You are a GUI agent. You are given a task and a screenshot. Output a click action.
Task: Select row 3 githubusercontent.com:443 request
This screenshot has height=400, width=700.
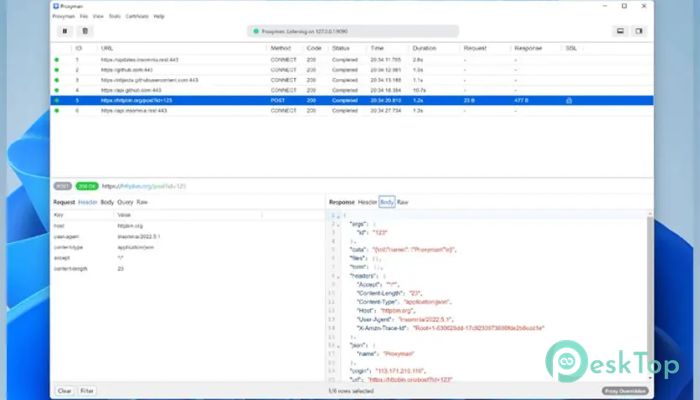tap(352, 80)
